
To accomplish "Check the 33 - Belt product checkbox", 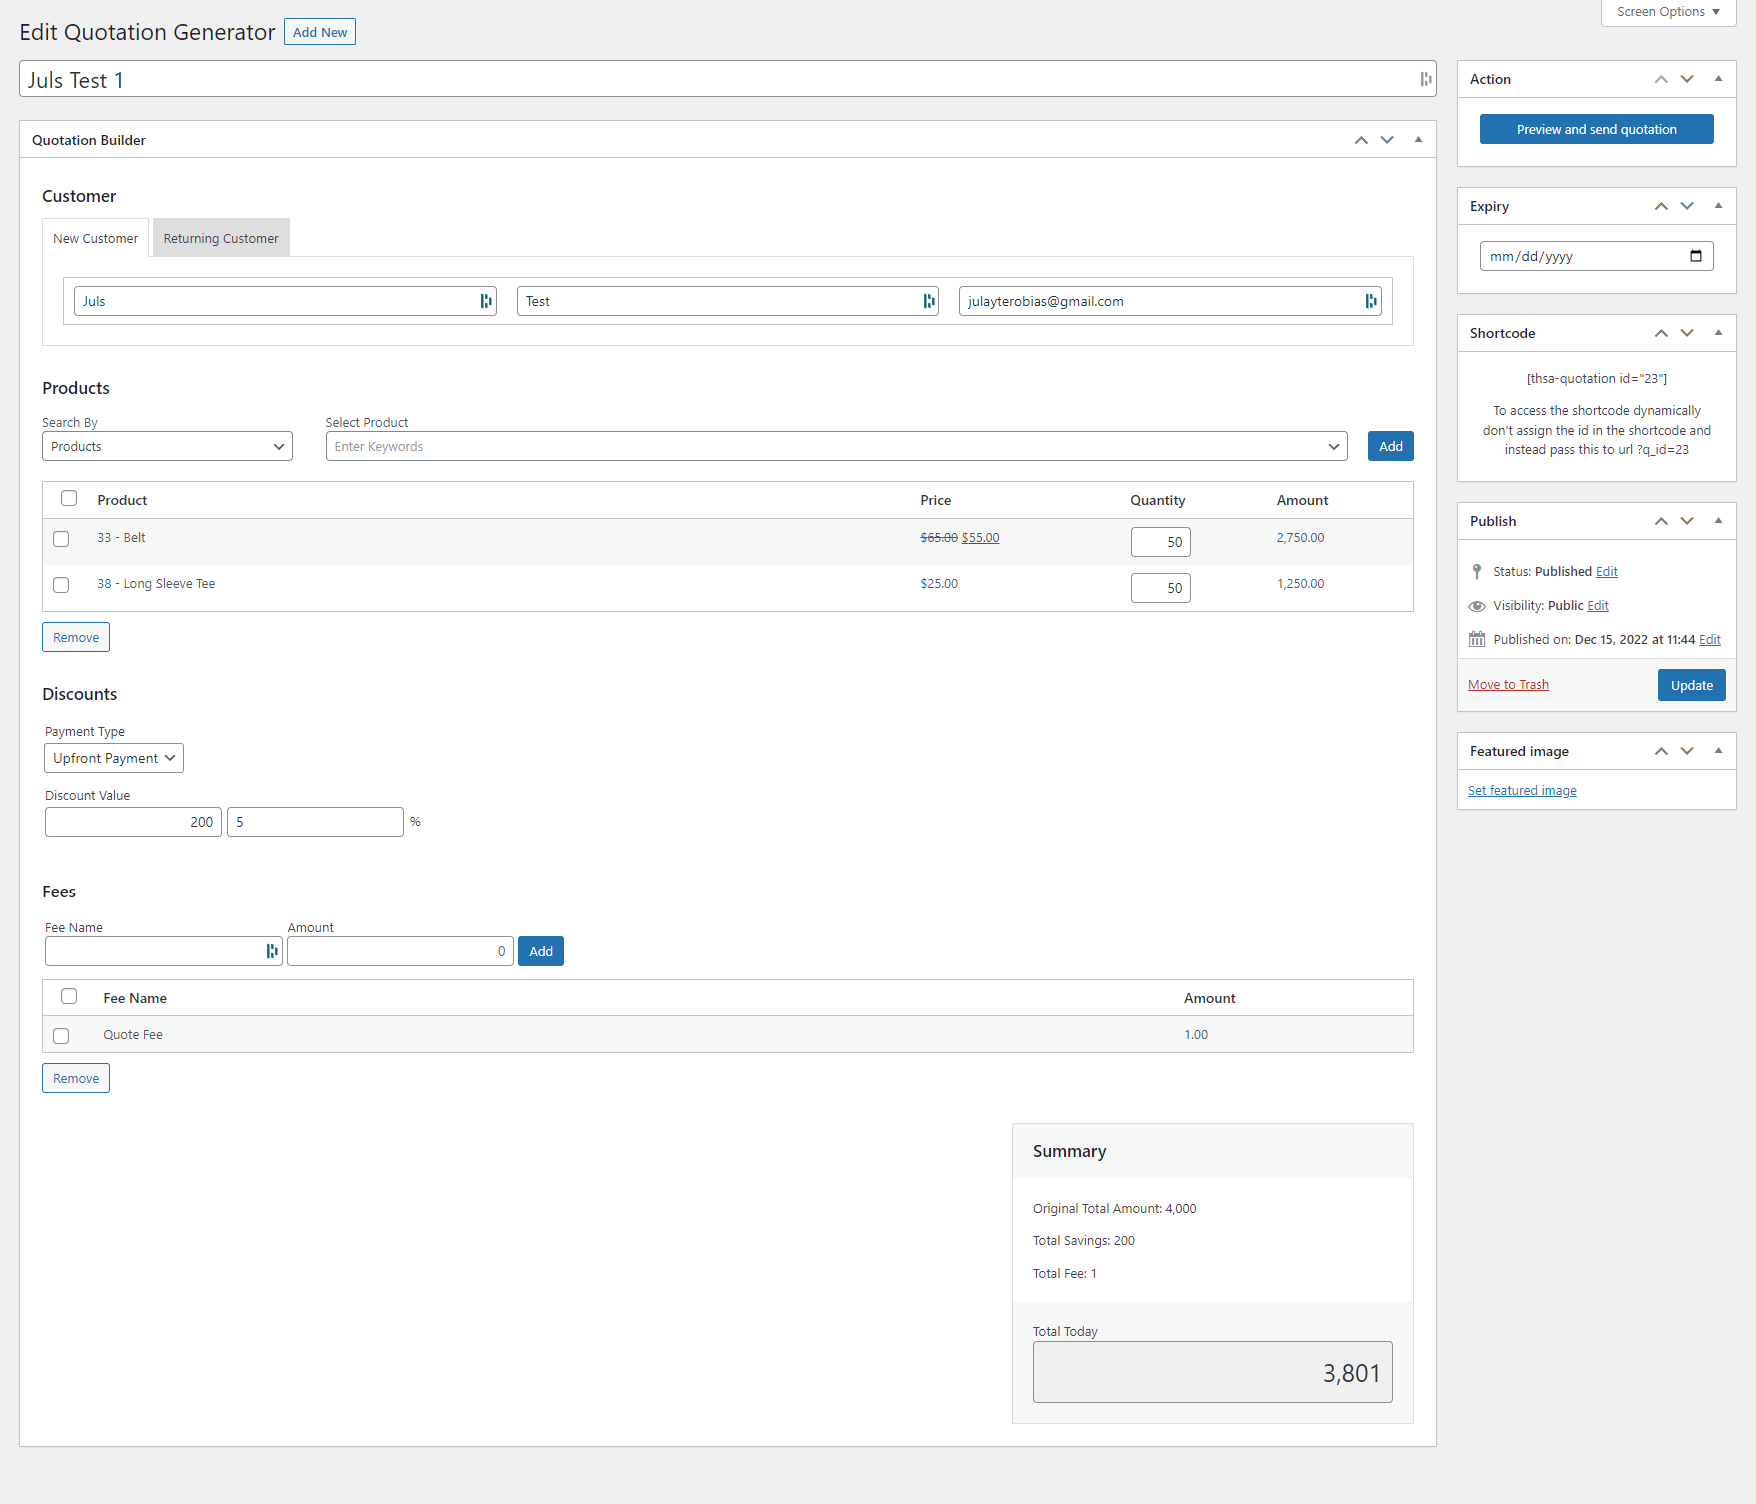I will [x=61, y=539].
